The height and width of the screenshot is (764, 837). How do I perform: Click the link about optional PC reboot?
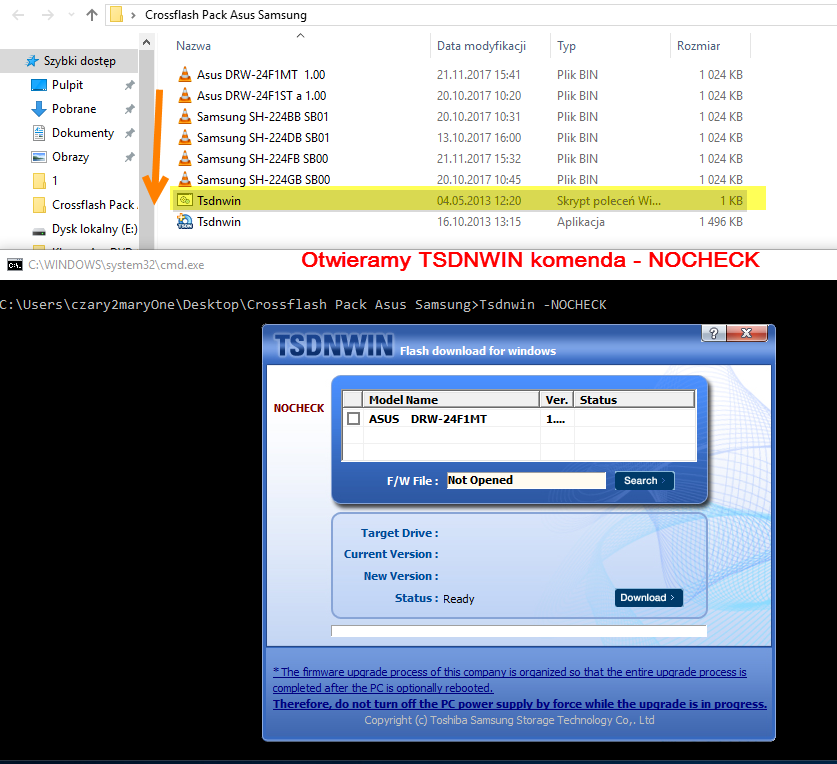(509, 680)
